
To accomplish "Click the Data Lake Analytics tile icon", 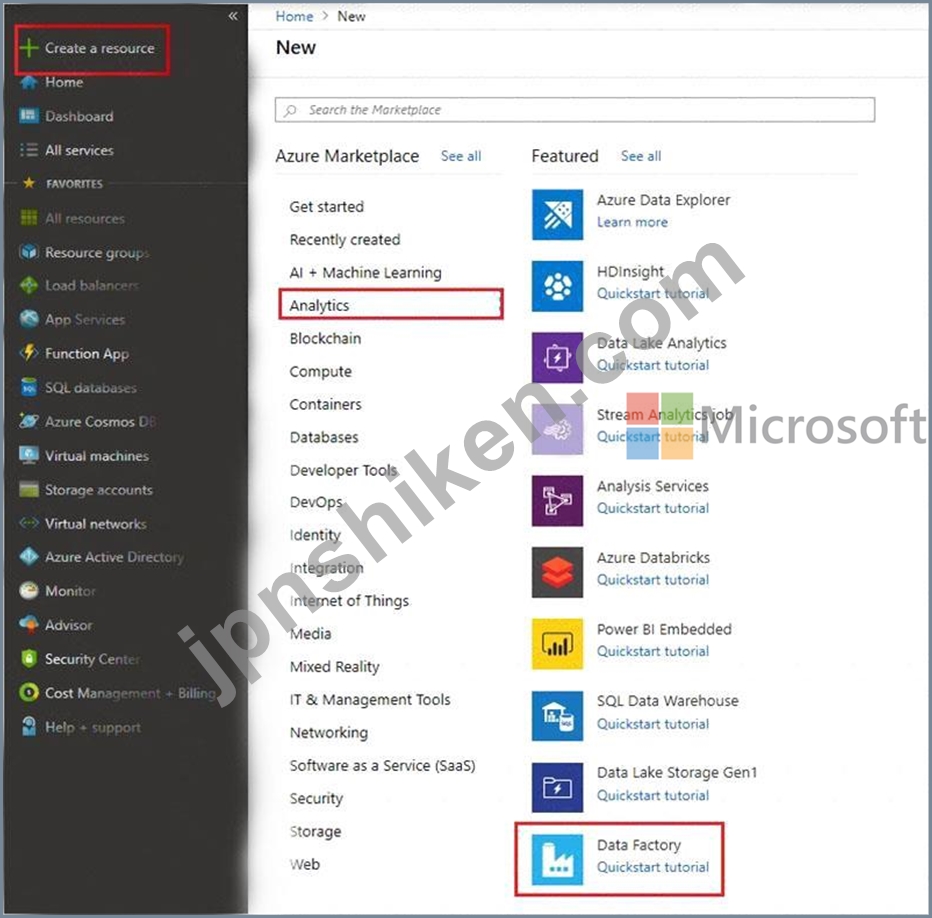I will click(557, 357).
